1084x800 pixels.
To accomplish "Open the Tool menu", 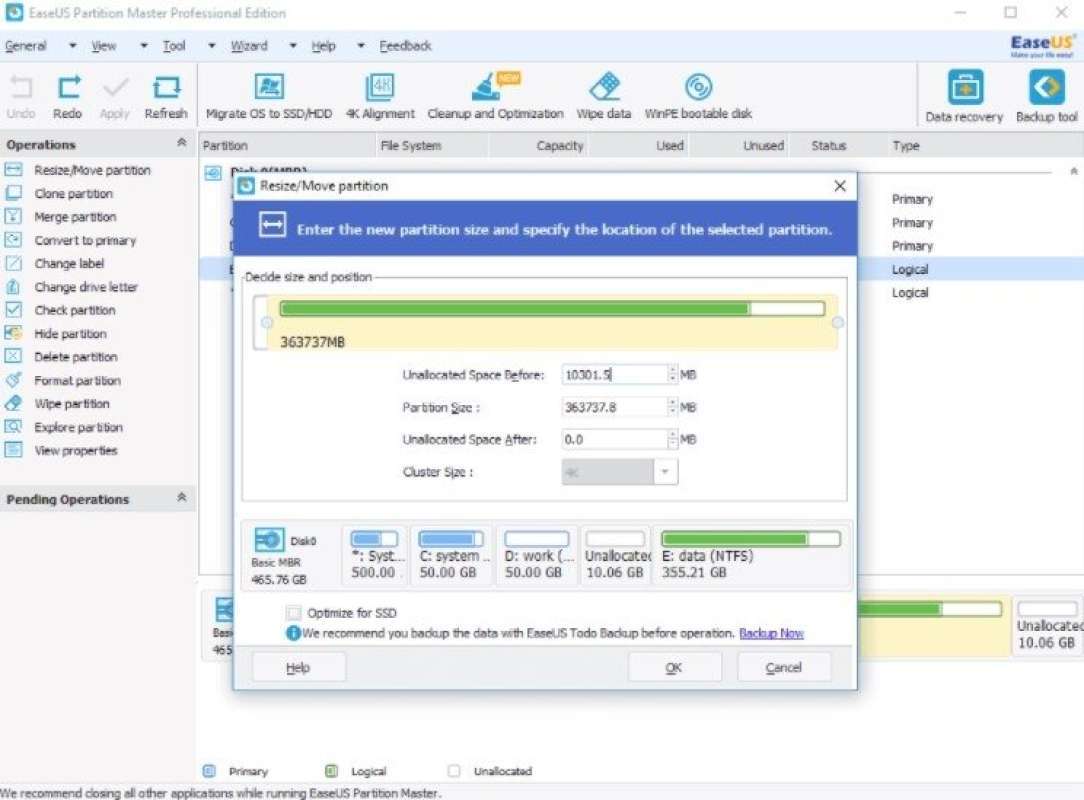I will 173,45.
